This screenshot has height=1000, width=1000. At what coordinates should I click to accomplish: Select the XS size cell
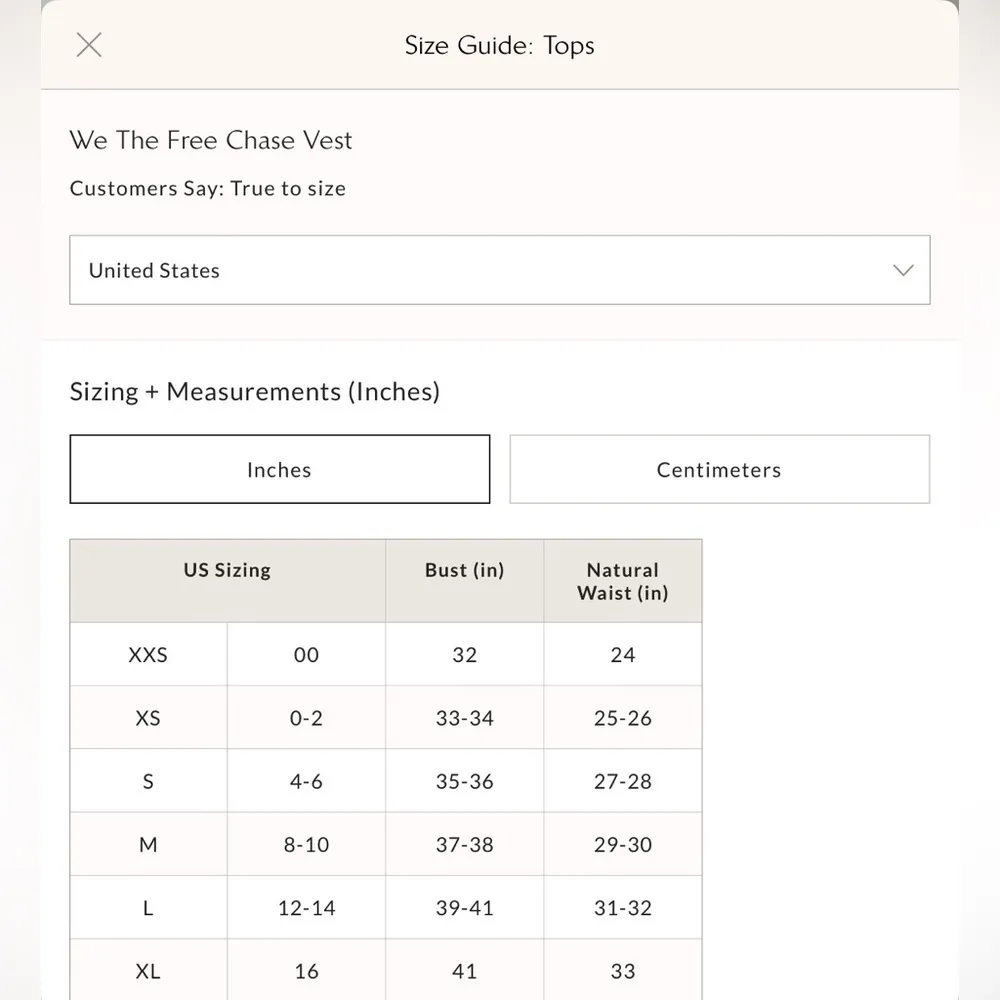[x=148, y=718]
